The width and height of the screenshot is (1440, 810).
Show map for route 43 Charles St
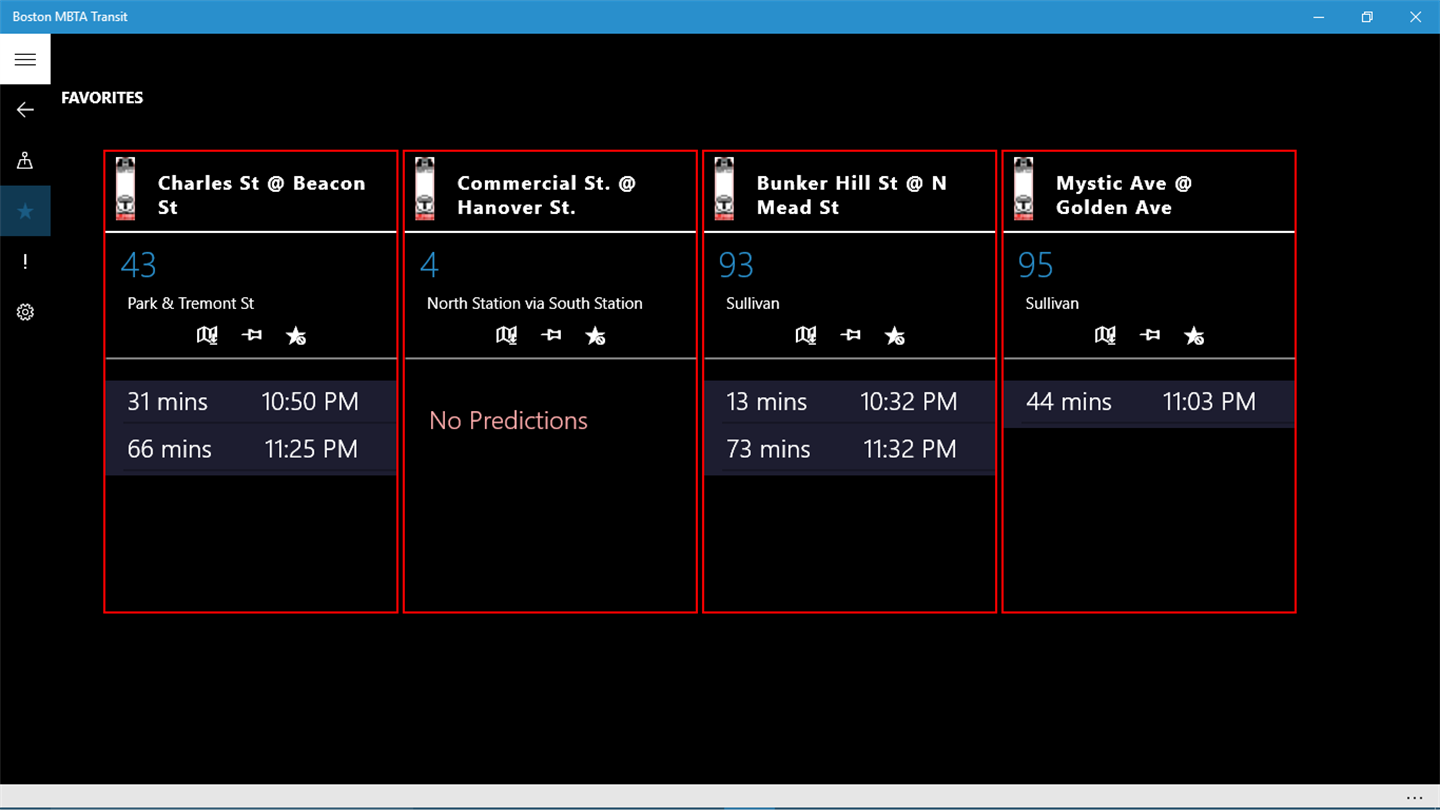click(207, 335)
